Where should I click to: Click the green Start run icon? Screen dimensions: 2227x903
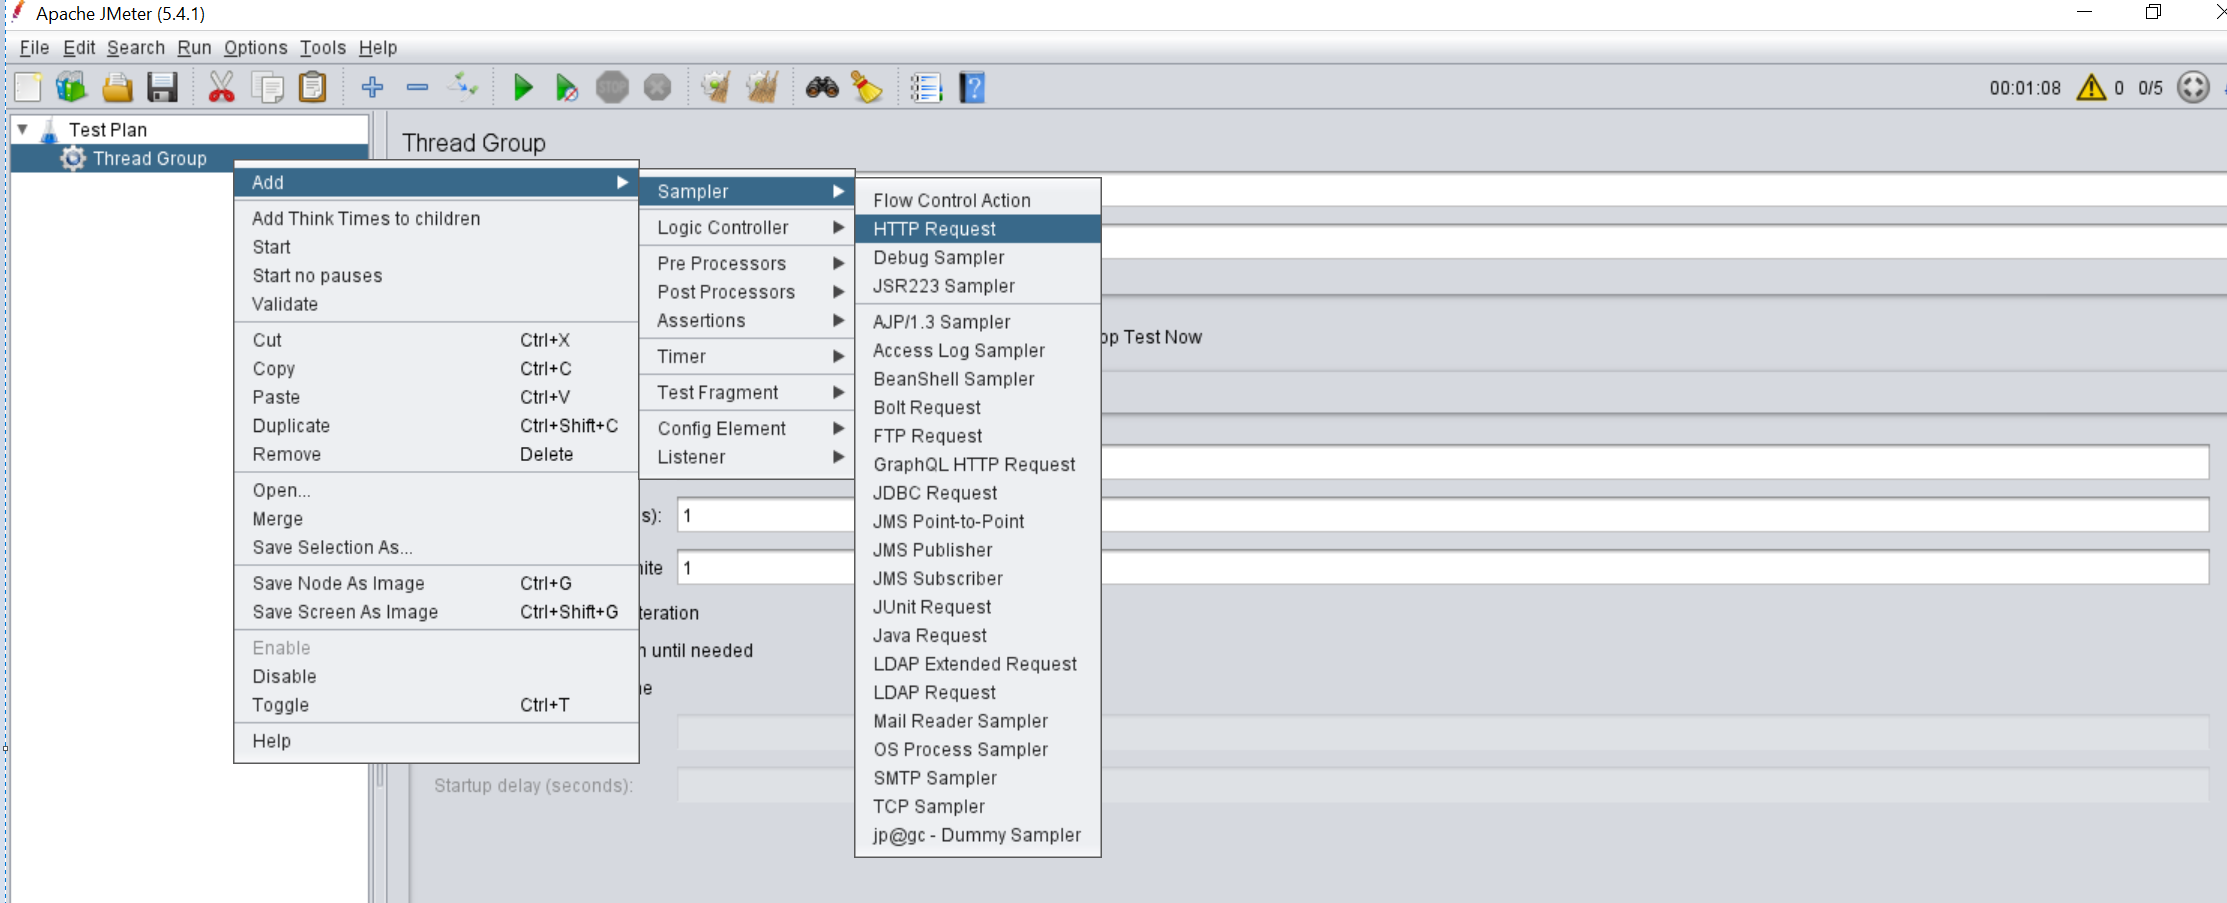click(x=522, y=88)
